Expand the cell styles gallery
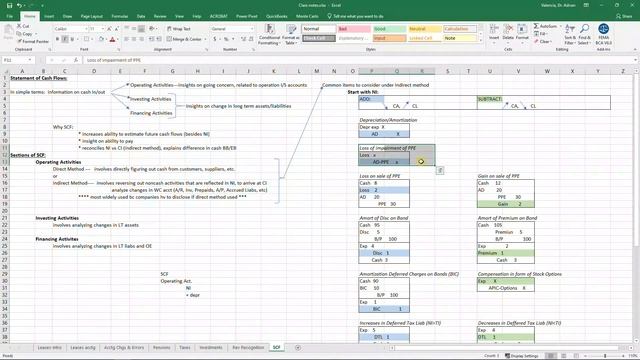 [480, 41]
